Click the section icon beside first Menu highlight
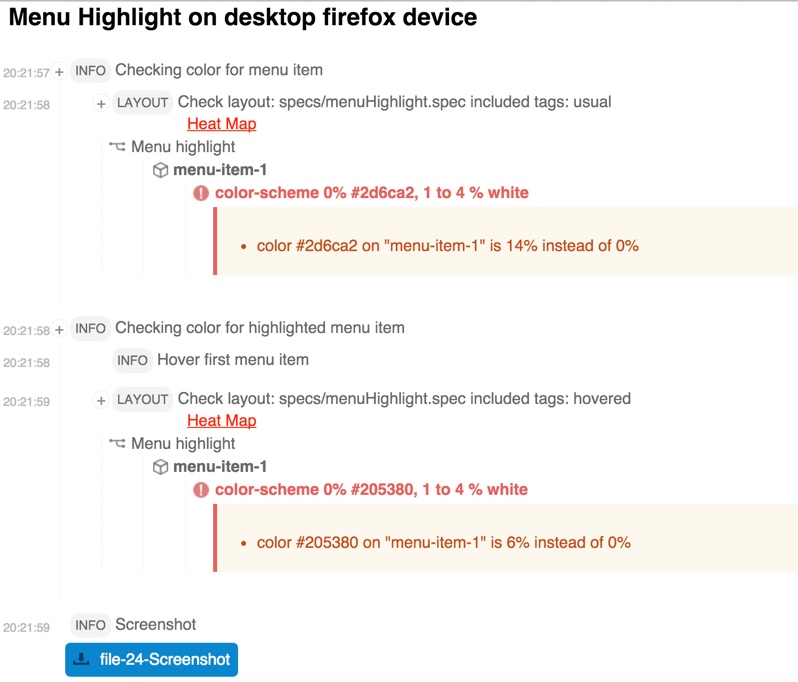Screen dimensions: 798x682 point(117,147)
